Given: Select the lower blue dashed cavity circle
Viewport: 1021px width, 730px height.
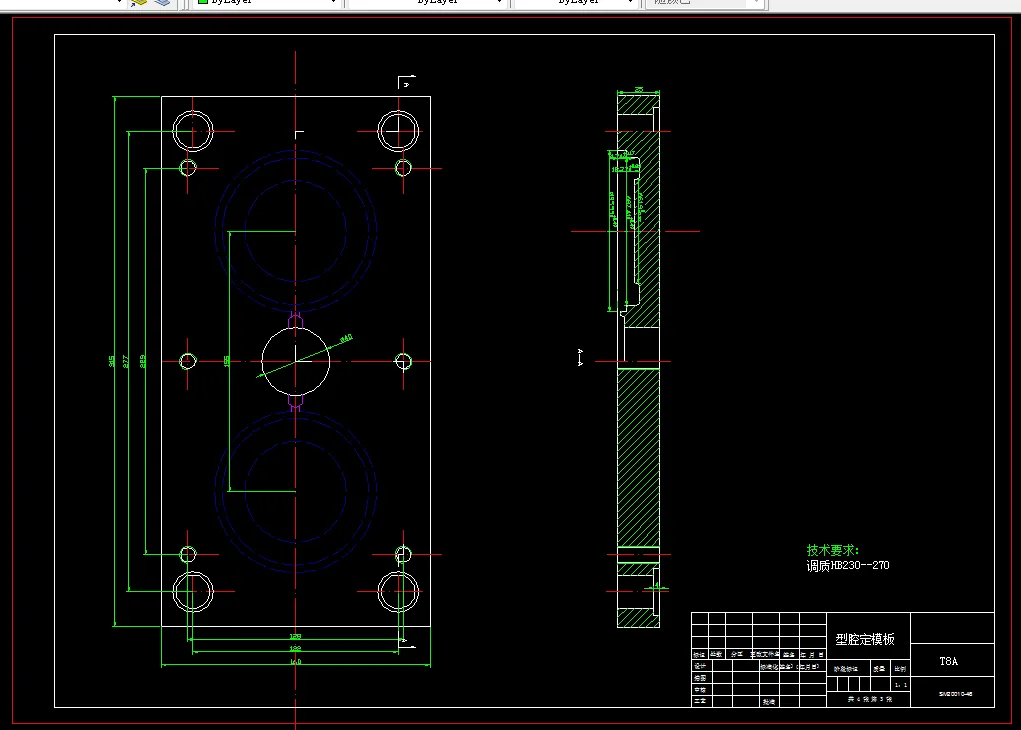Looking at the screenshot, I should click(x=296, y=491).
